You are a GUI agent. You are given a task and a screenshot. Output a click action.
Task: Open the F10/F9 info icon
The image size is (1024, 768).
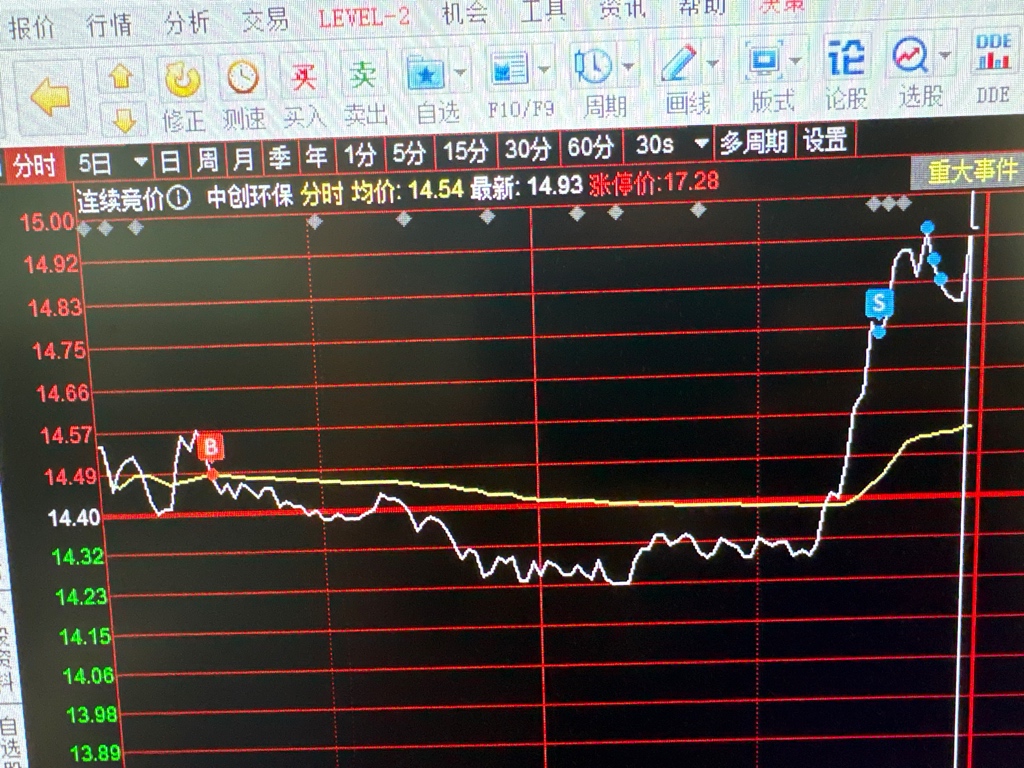pos(509,69)
